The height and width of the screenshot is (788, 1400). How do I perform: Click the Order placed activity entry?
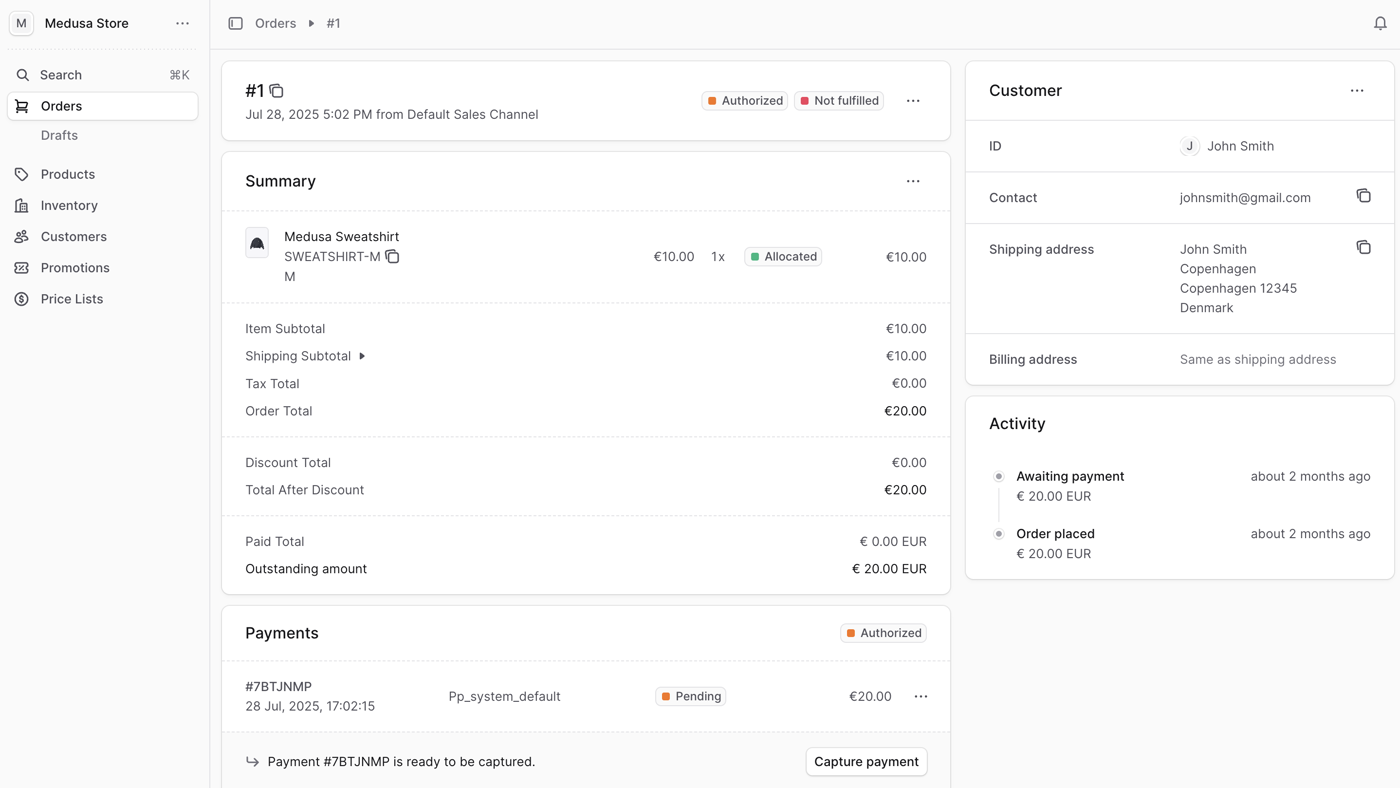click(1055, 534)
